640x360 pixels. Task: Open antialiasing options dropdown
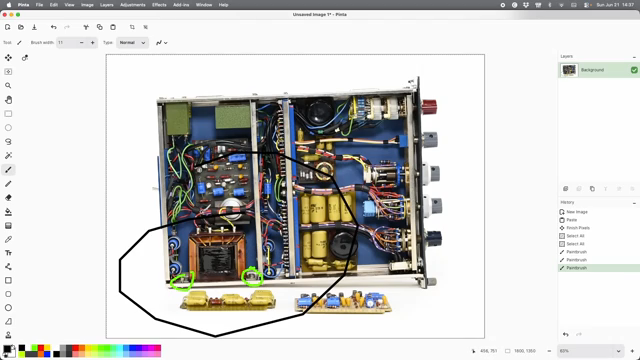(x=162, y=42)
